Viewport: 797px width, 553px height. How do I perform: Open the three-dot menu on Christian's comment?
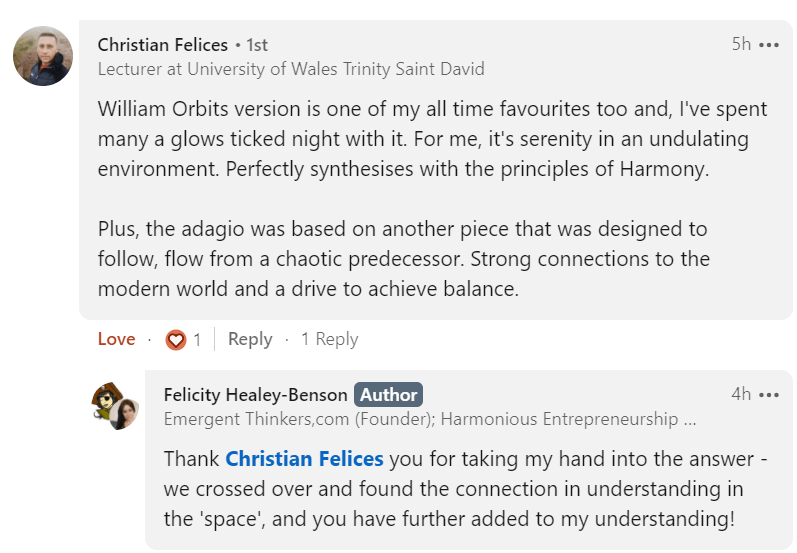click(768, 45)
